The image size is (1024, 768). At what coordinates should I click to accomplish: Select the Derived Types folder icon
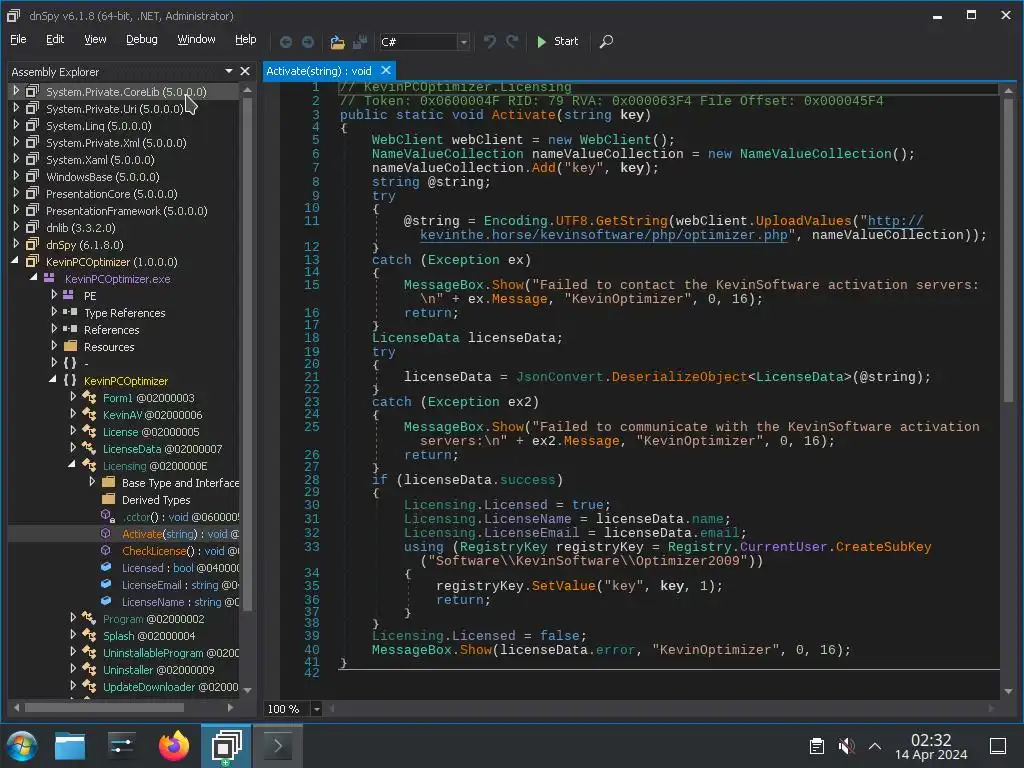point(109,499)
